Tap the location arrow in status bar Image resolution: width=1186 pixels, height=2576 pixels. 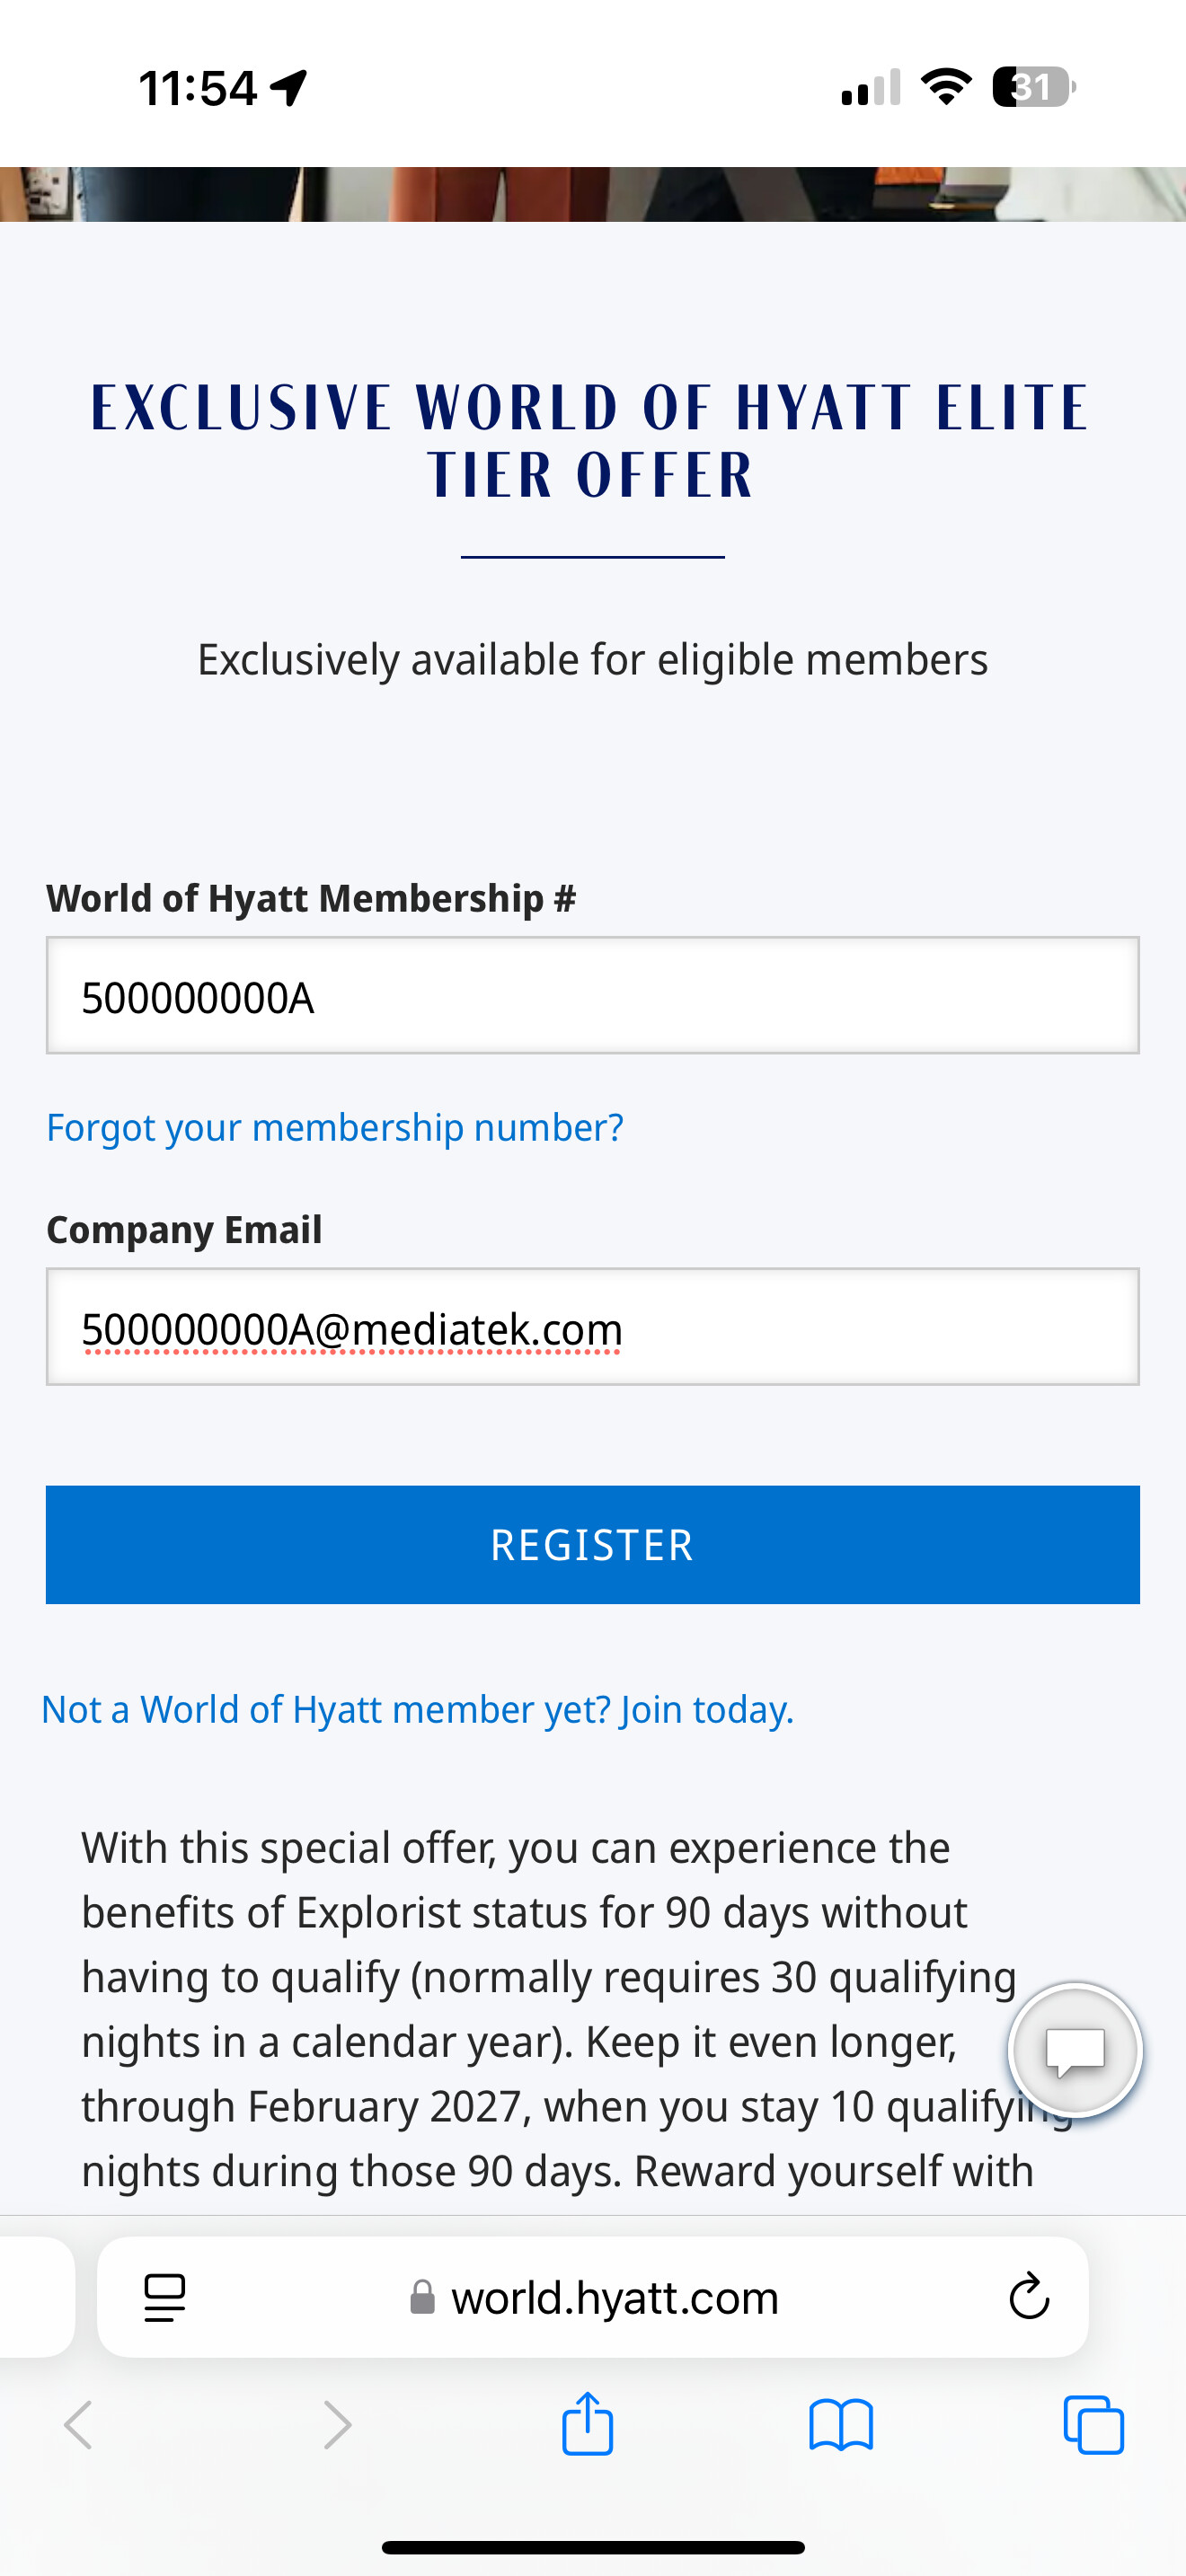click(x=289, y=88)
